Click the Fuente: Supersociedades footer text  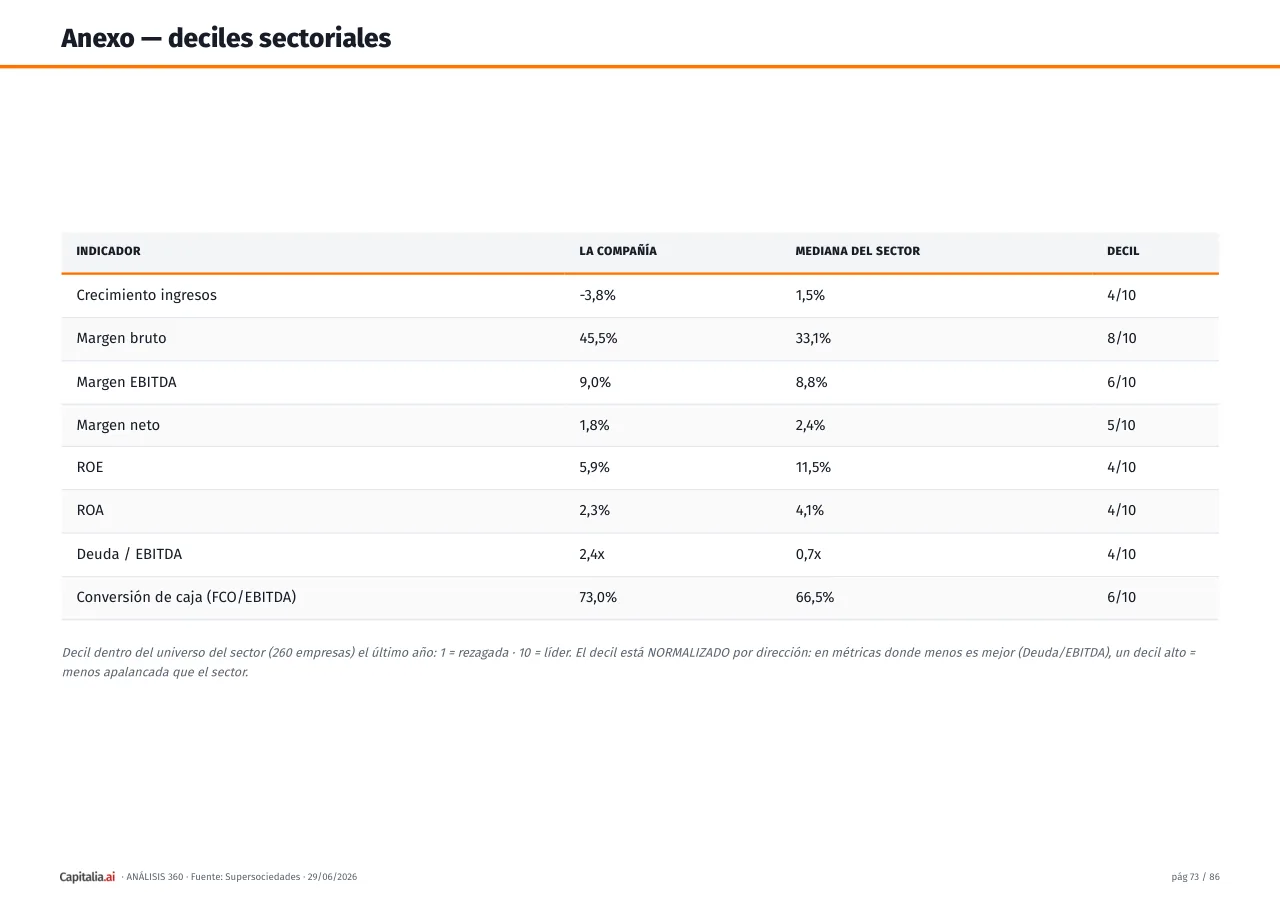pyautogui.click(x=245, y=877)
